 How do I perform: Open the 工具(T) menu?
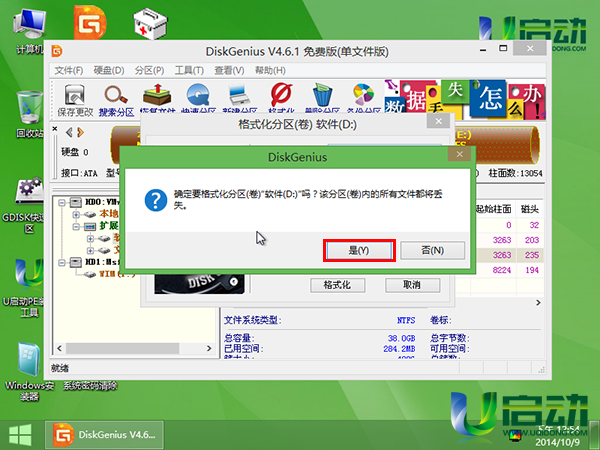189,70
